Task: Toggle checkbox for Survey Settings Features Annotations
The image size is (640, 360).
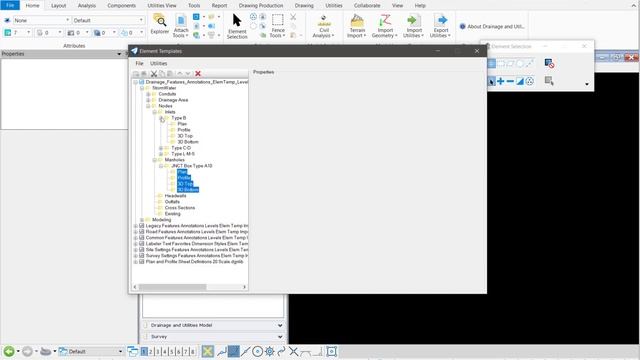Action: [142, 256]
